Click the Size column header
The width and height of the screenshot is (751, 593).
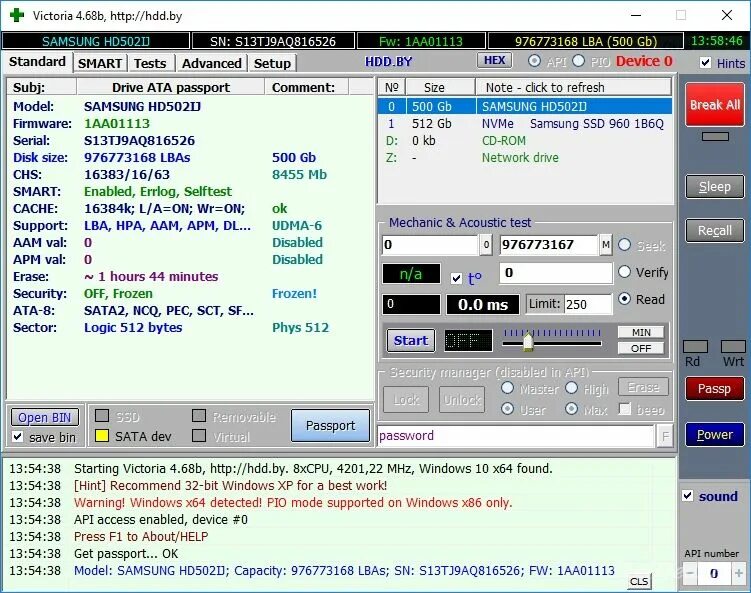tap(440, 87)
